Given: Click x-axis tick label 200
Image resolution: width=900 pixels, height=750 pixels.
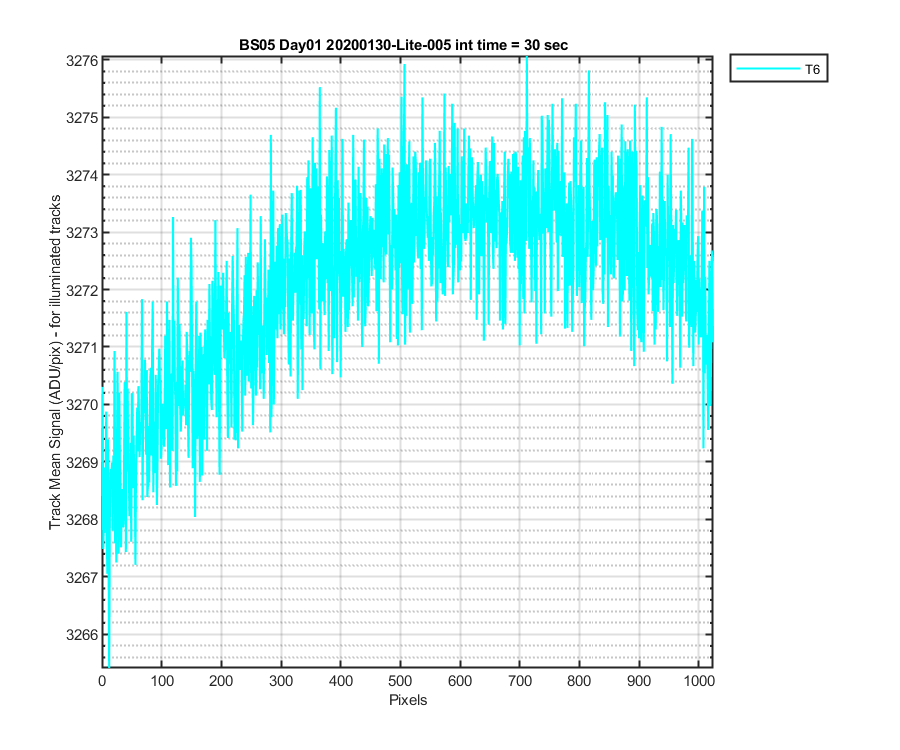Looking at the screenshot, I should (x=221, y=681).
